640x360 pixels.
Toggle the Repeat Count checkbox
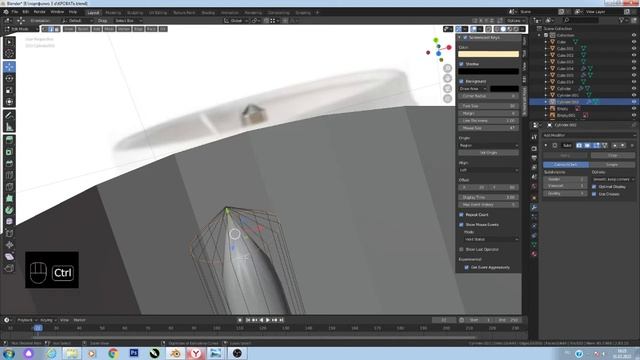461,215
